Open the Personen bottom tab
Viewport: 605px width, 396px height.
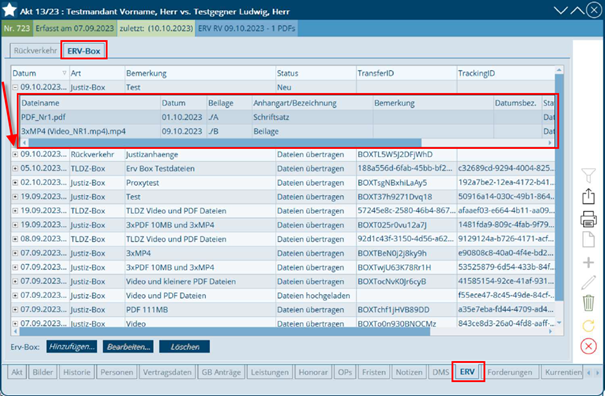pyautogui.click(x=117, y=372)
